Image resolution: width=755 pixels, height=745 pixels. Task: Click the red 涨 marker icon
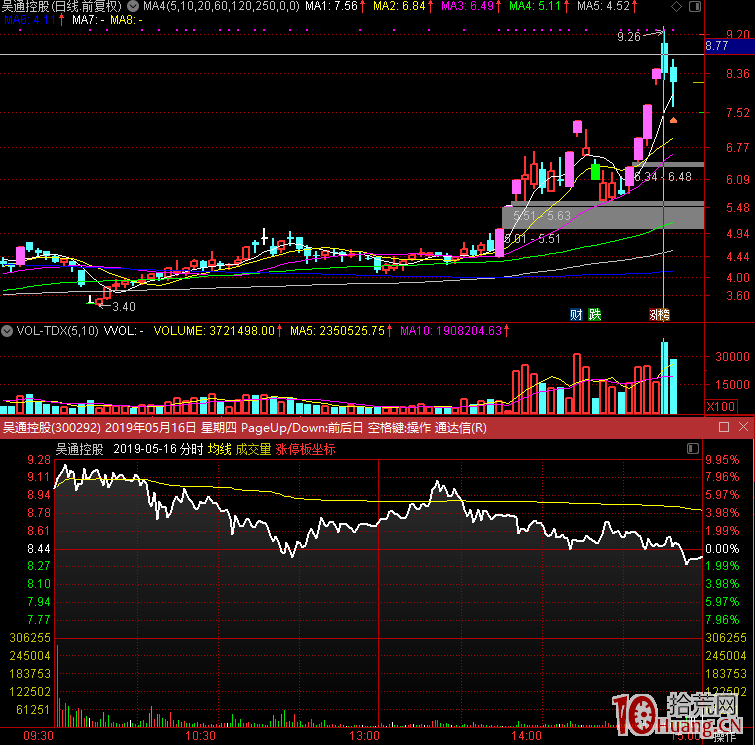tap(654, 314)
